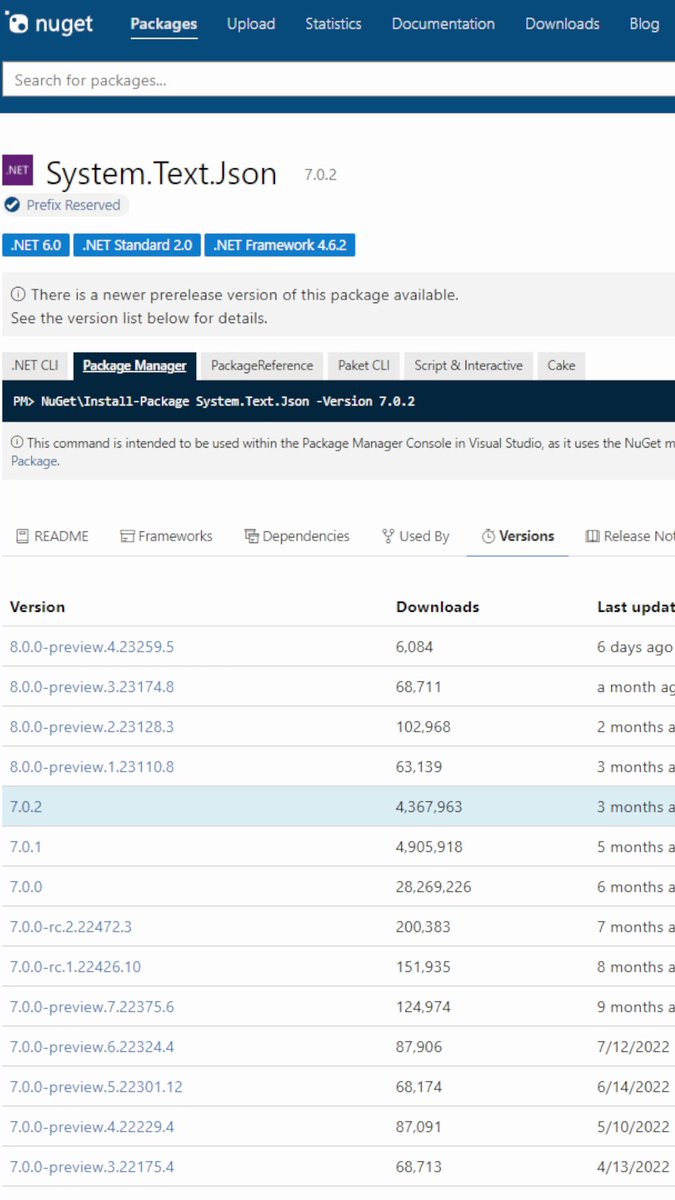Click the .NET package icon
Screen dimensions: 675x1200
pos(18,171)
